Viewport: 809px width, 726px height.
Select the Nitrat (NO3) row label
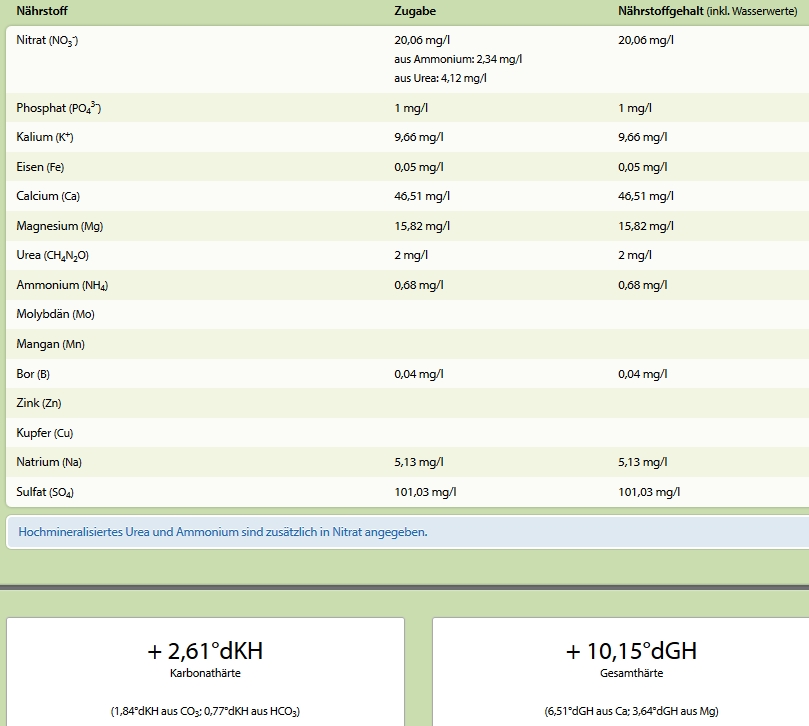pos(47,40)
